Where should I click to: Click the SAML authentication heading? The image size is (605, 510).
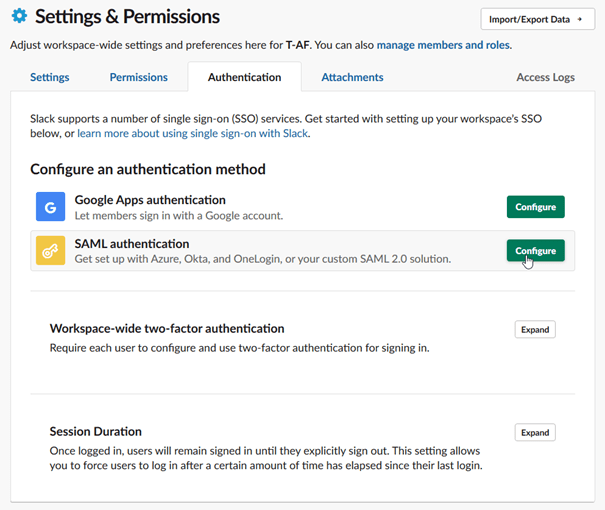click(x=132, y=243)
